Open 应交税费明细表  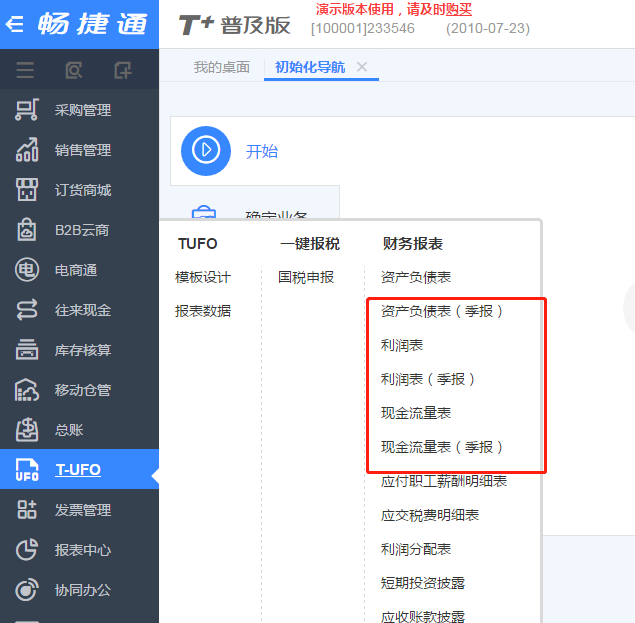pyautogui.click(x=430, y=515)
